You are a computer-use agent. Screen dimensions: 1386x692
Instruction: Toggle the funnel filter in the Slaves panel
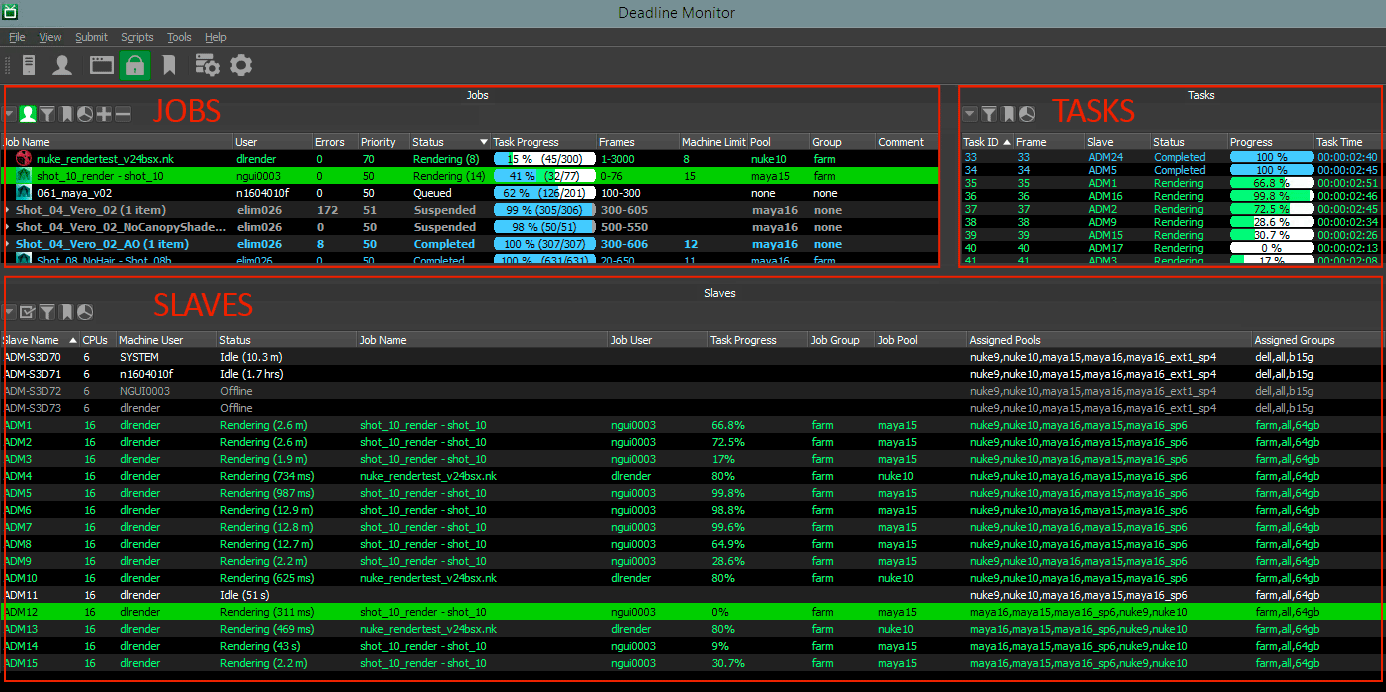pos(47,312)
